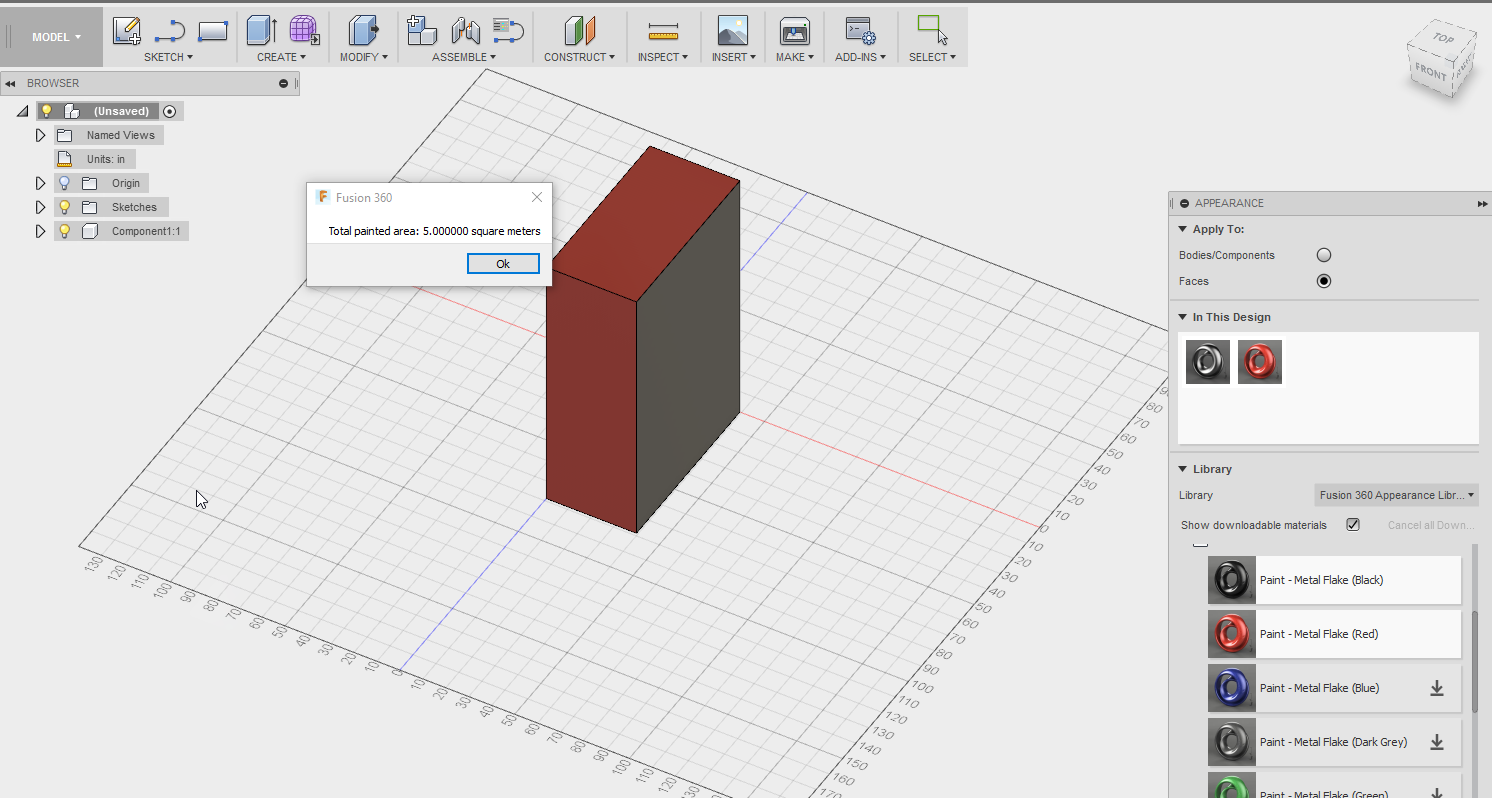
Task: Click the Insert image icon
Action: (732, 31)
